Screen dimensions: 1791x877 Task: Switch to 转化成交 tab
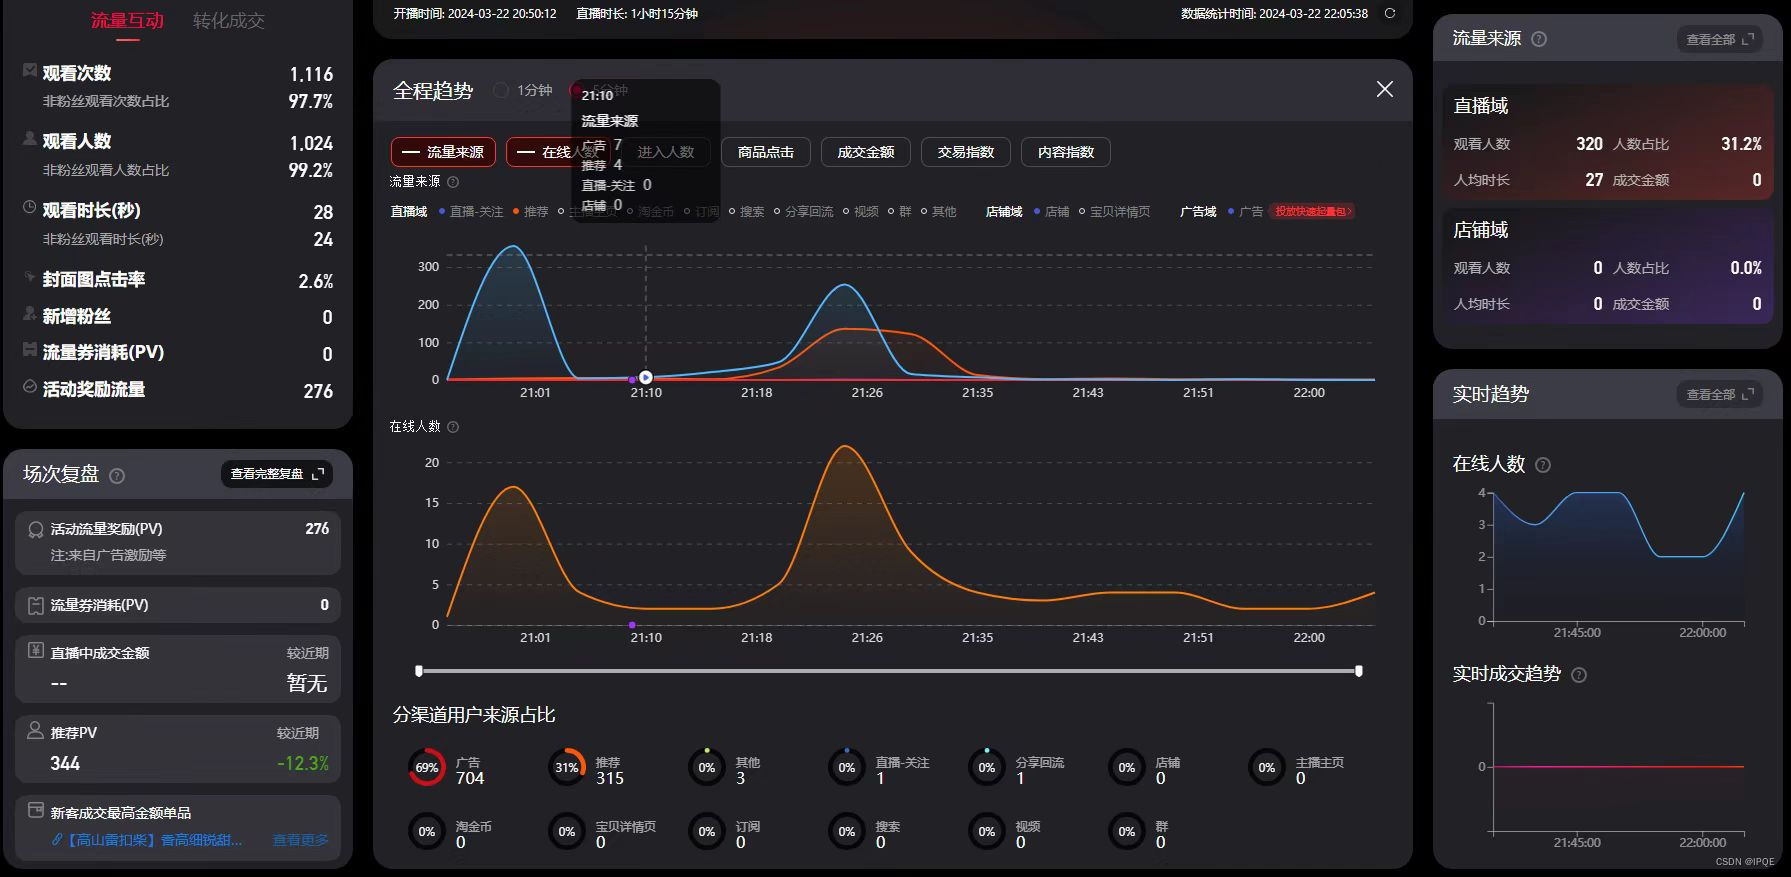[229, 21]
